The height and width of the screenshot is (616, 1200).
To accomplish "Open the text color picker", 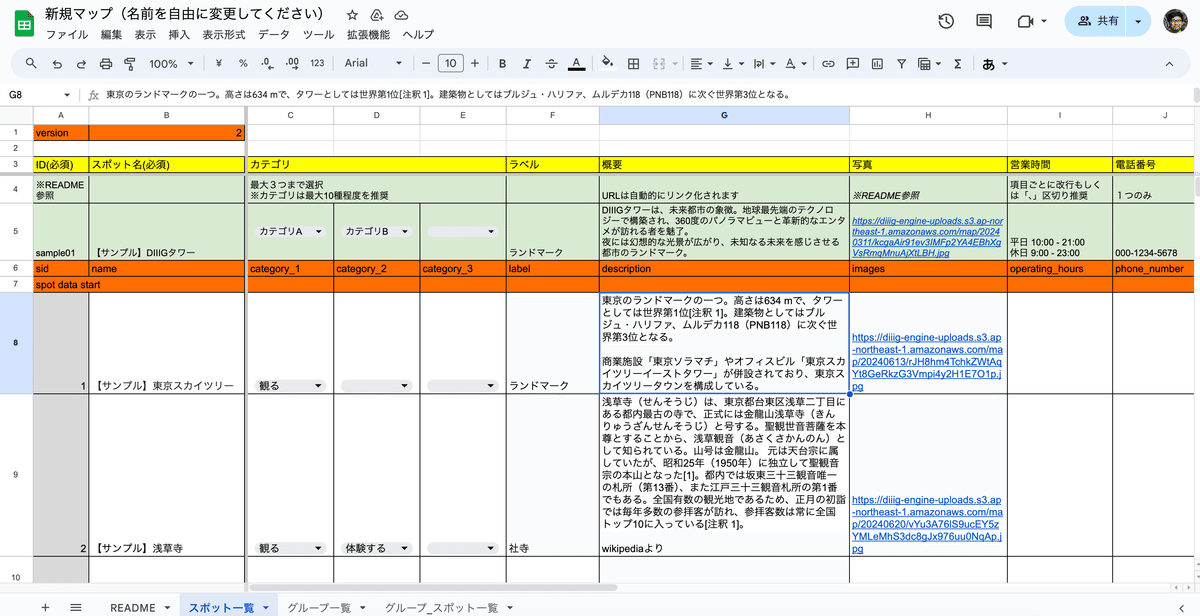I will click(x=576, y=63).
